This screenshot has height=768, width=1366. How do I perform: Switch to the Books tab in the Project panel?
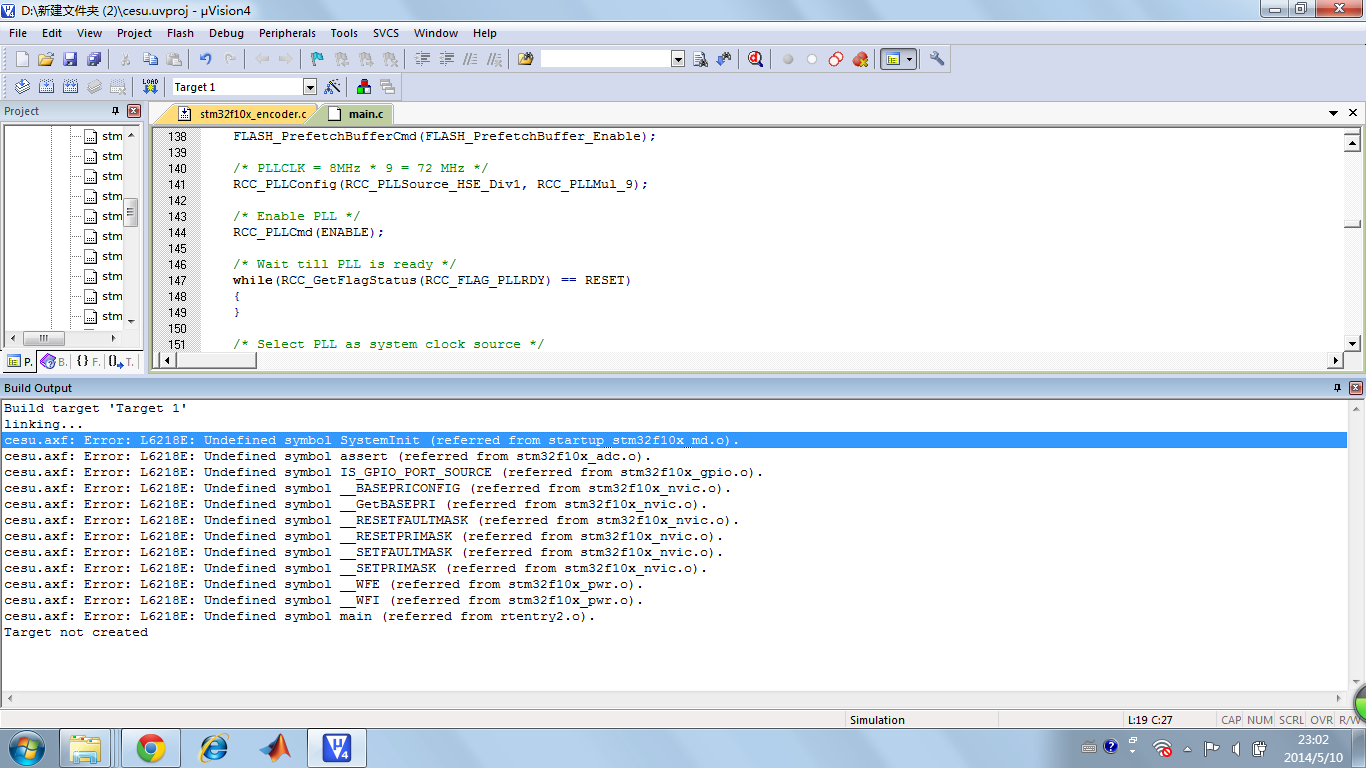click(54, 362)
